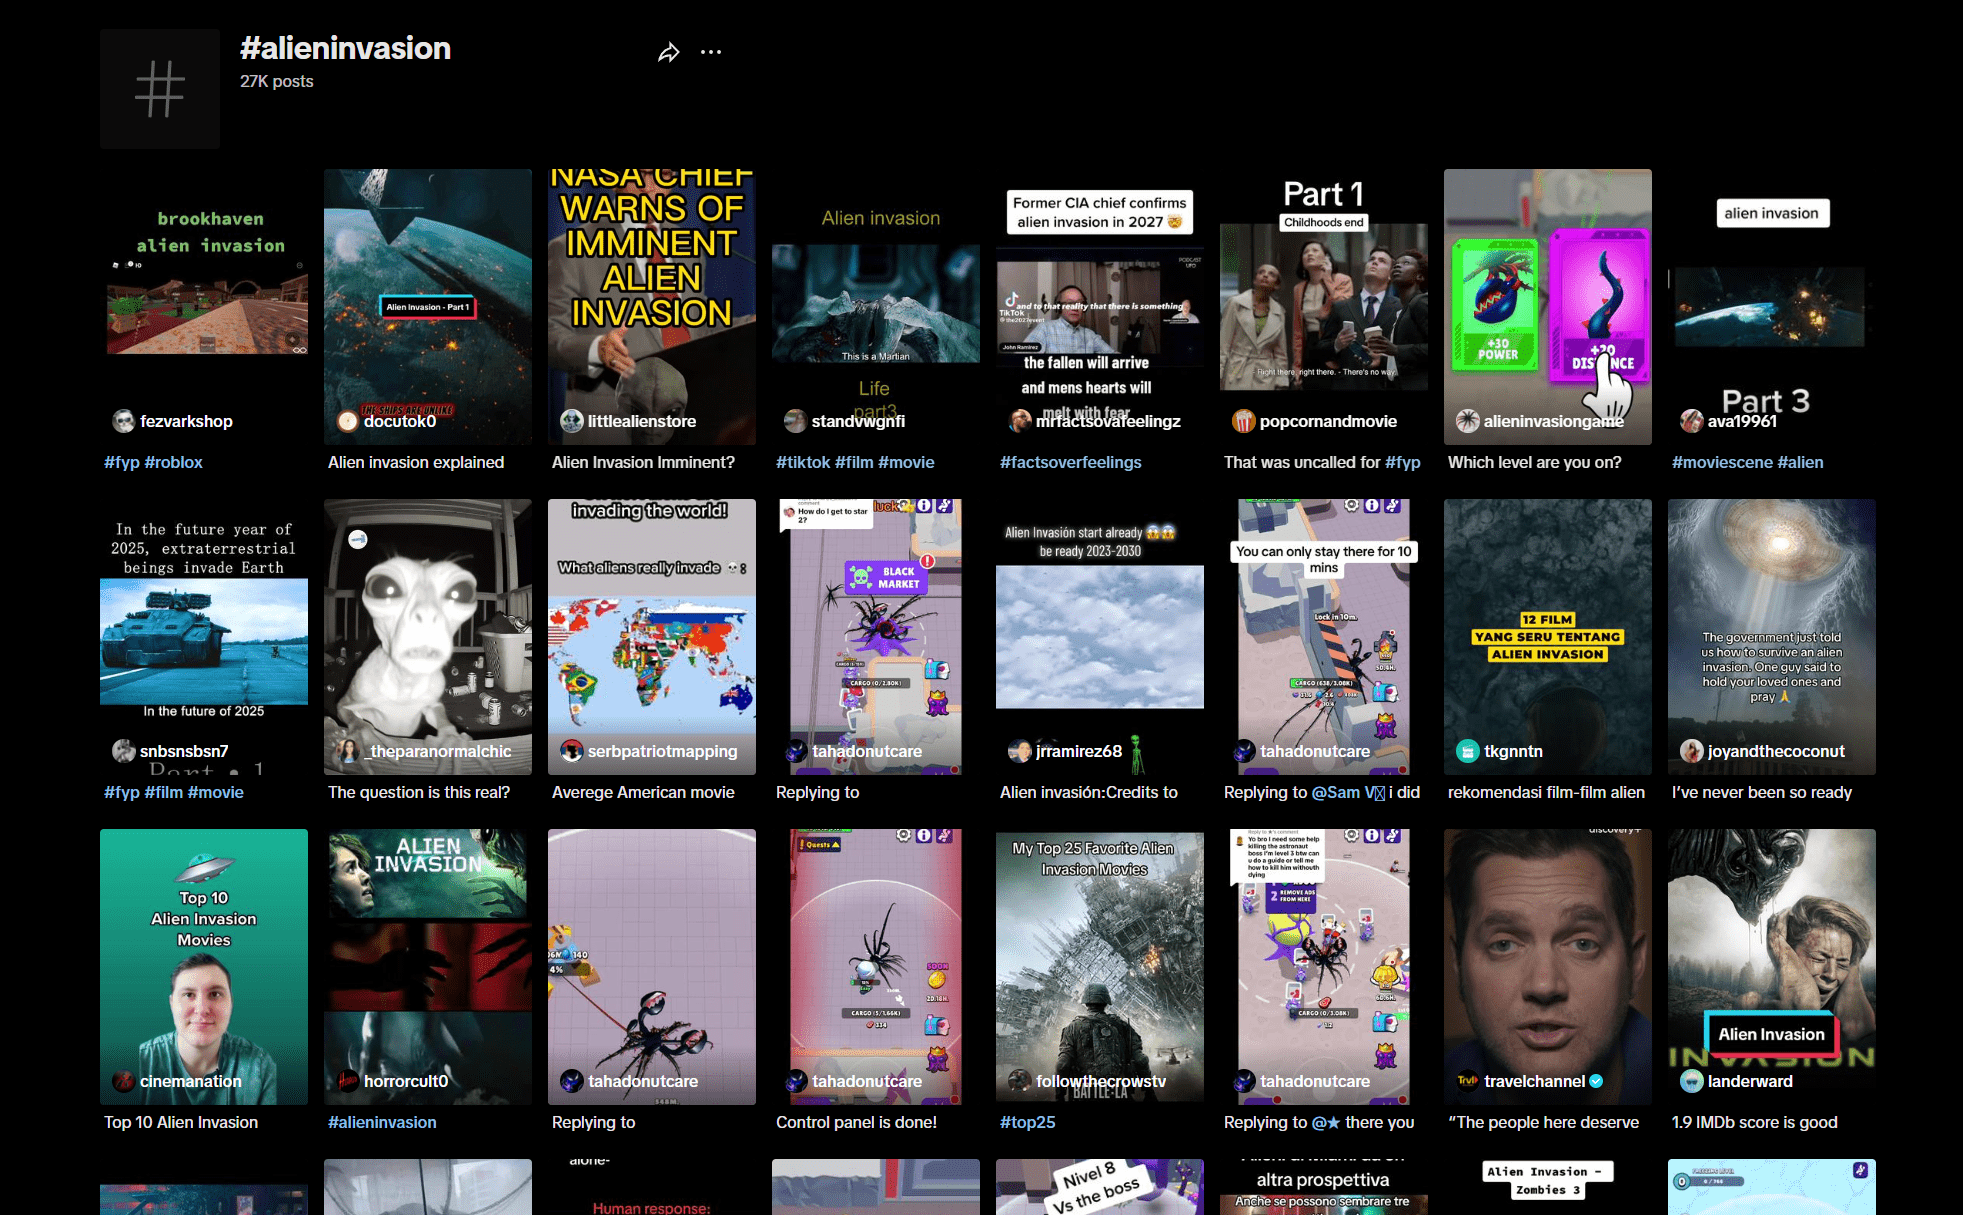The width and height of the screenshot is (1963, 1215).
Task: Open docutok0 profile avatar
Action: click(x=347, y=421)
